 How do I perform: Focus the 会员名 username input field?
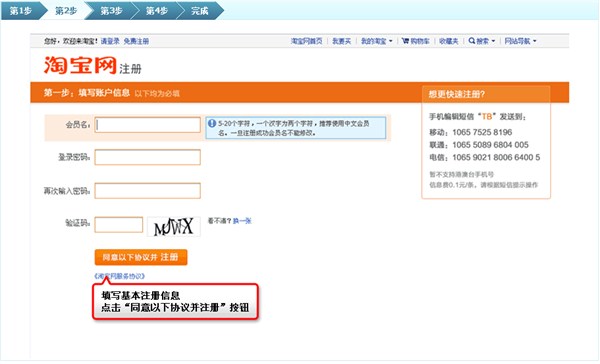(148, 125)
